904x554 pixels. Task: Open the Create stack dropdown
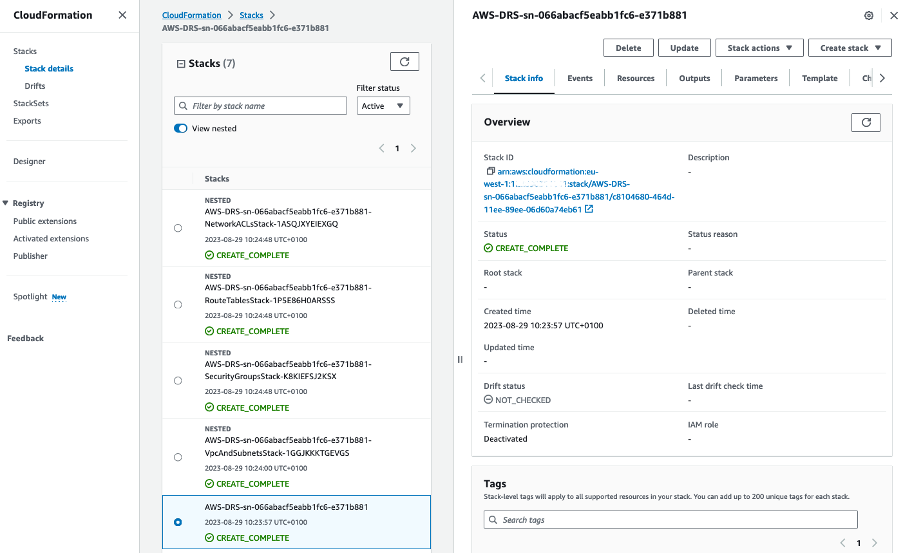850,48
